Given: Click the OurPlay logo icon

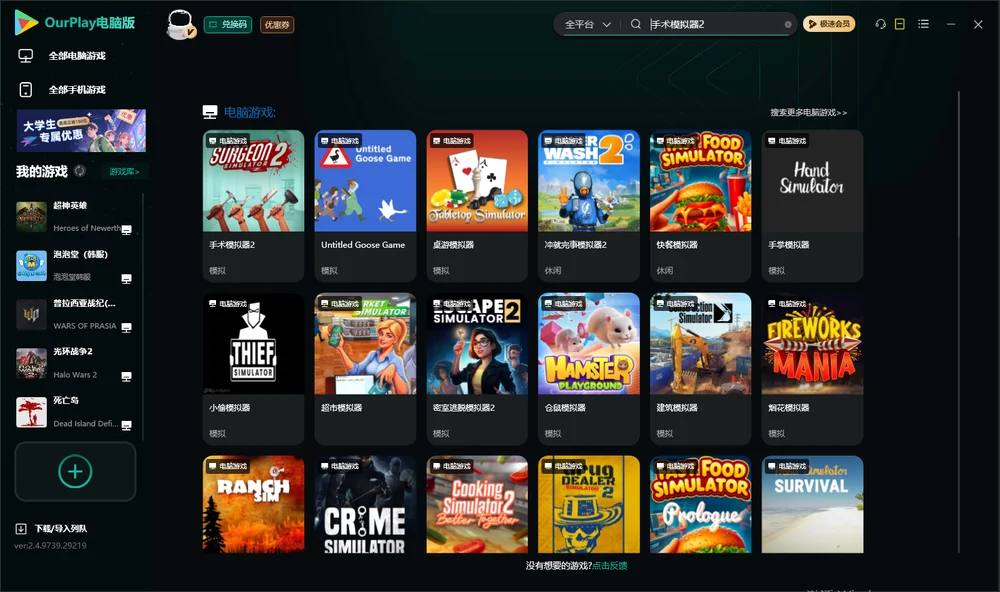Looking at the screenshot, I should 26,22.
